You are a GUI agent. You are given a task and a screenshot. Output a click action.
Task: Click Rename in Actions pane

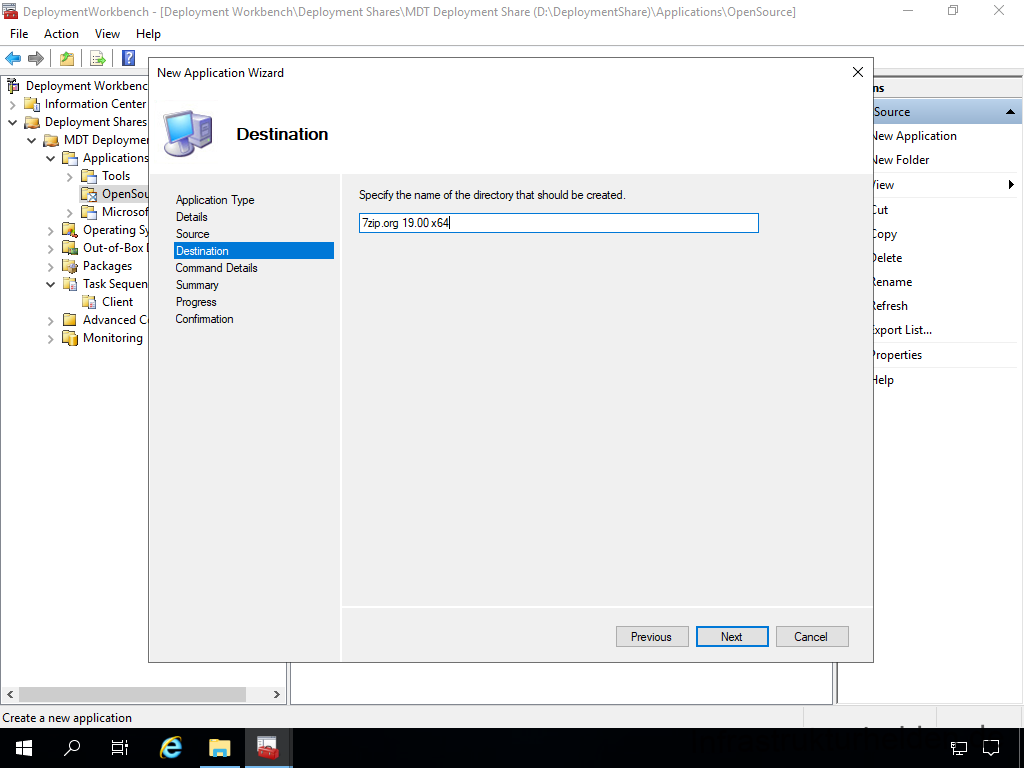(893, 282)
